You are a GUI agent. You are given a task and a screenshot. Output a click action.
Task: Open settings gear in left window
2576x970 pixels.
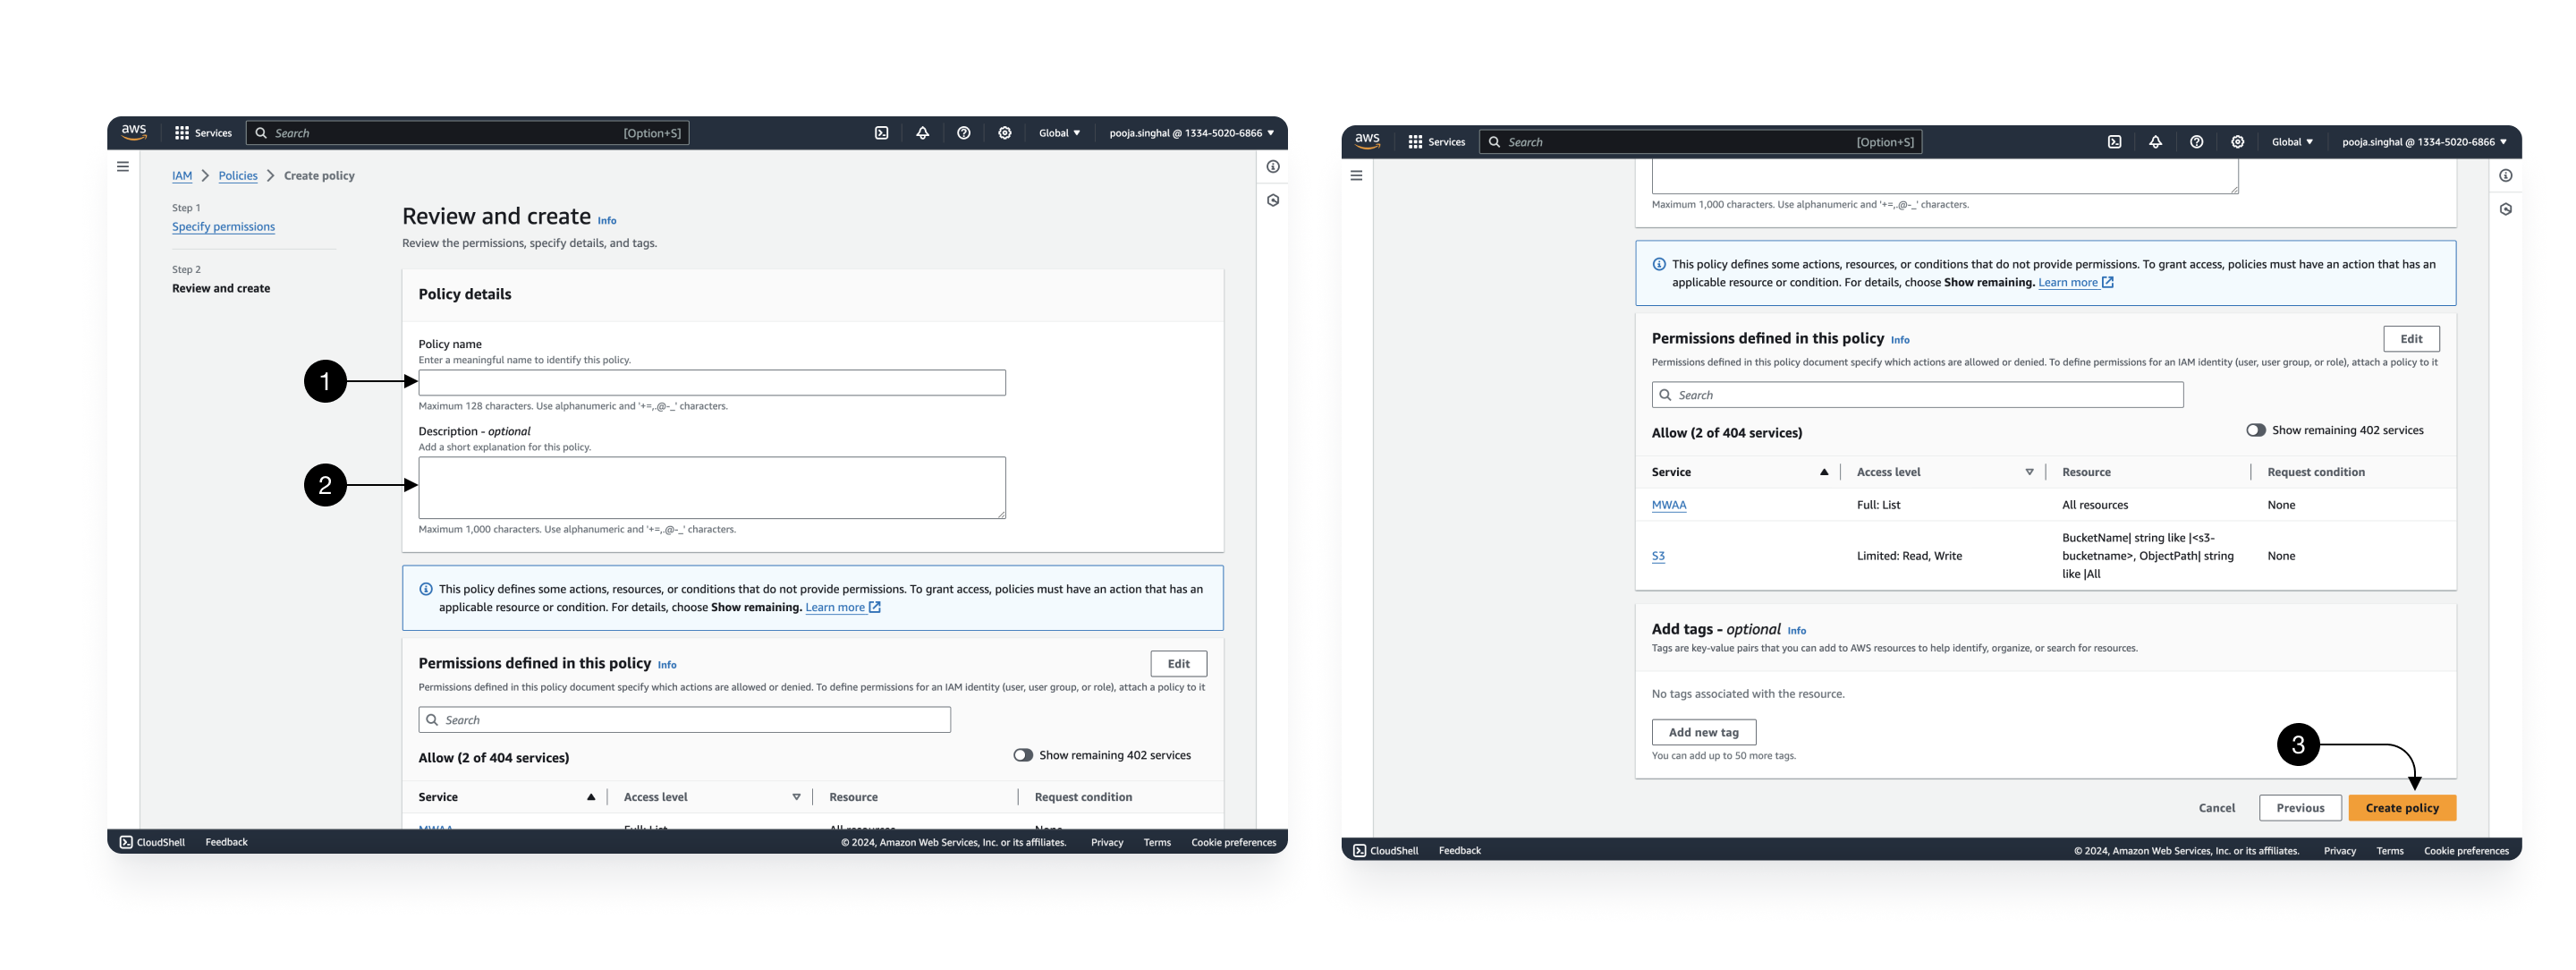coord(1004,133)
